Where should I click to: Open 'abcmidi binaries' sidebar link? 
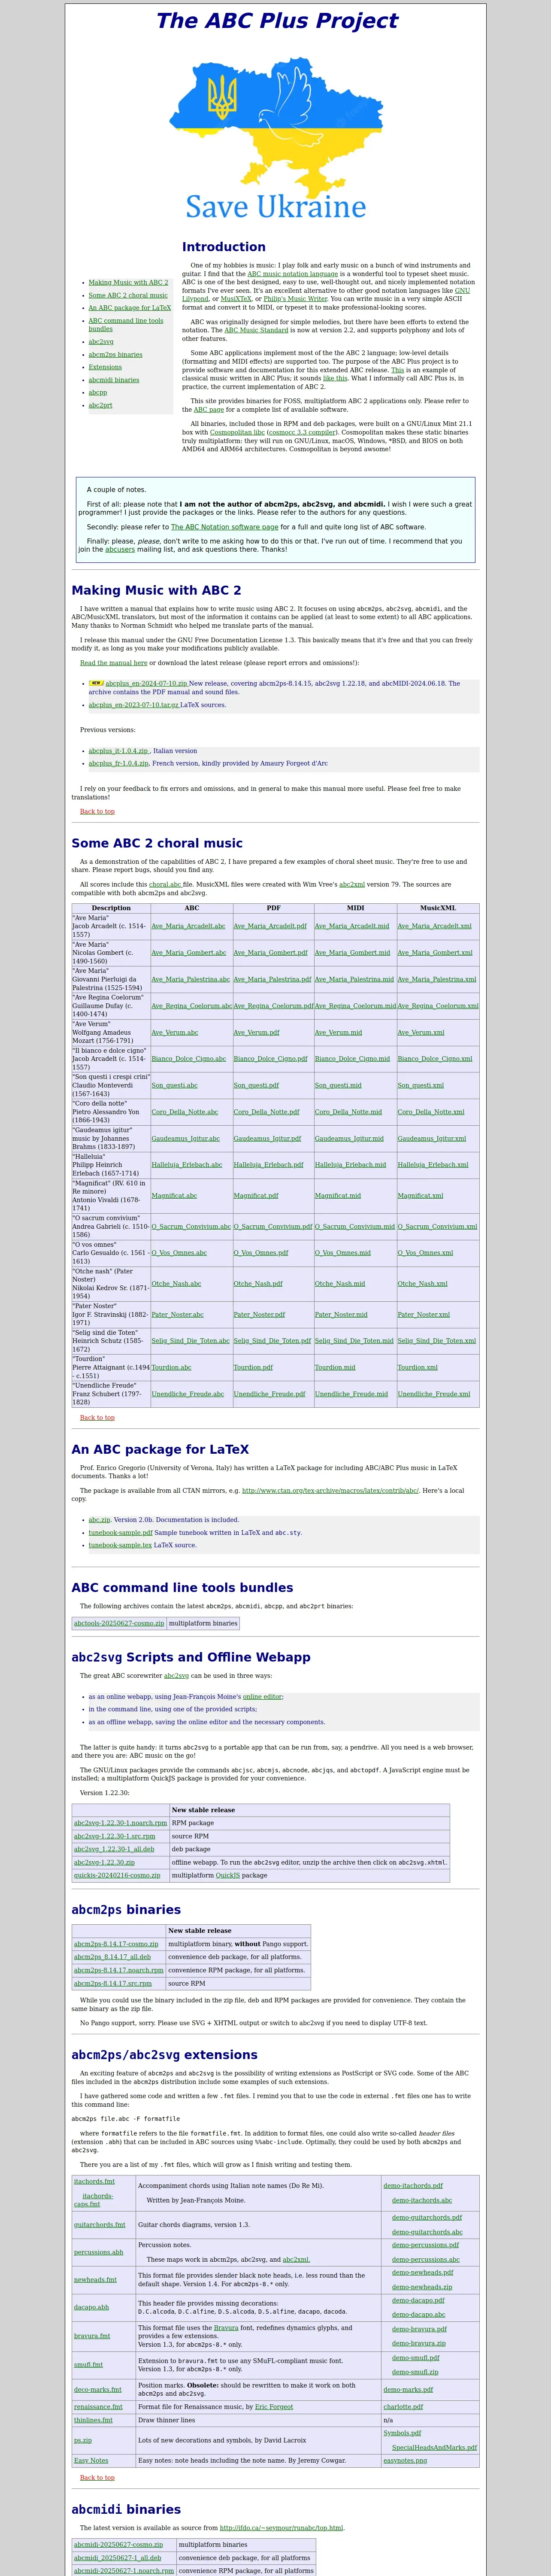click(114, 380)
